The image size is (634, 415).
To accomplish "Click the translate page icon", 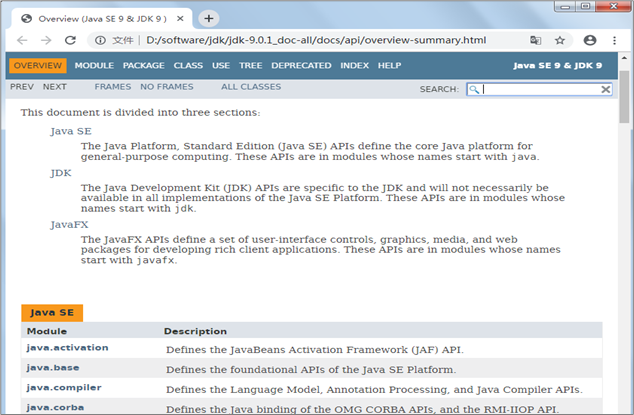I will pyautogui.click(x=536, y=40).
